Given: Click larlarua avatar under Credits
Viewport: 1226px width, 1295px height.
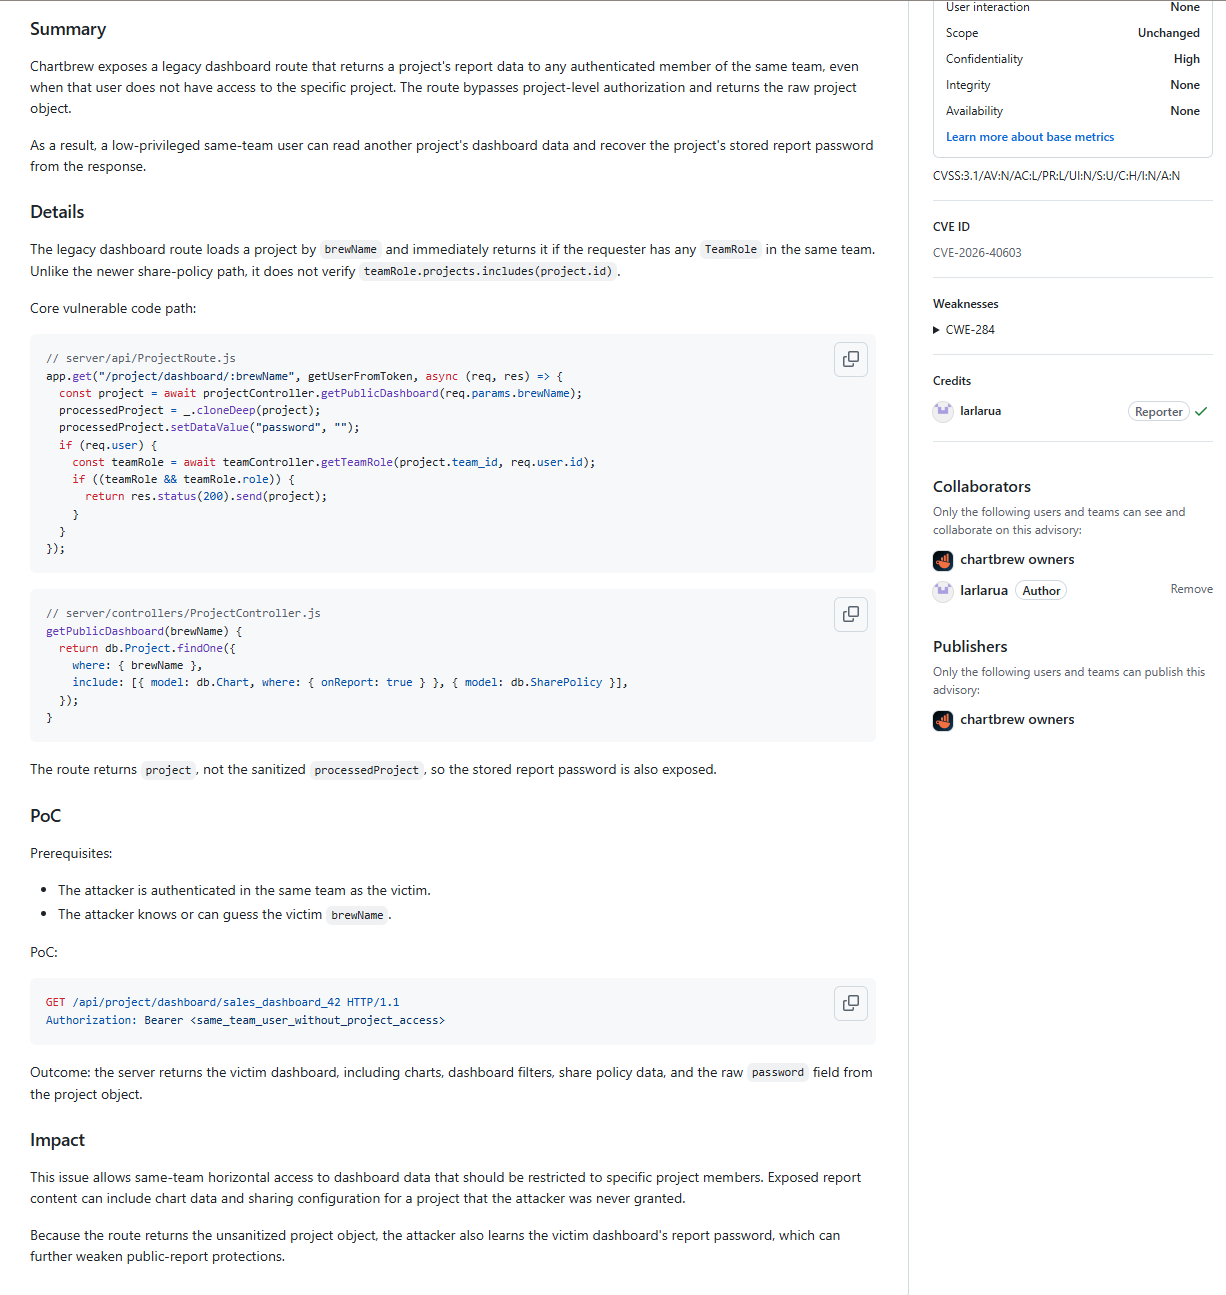Looking at the screenshot, I should 943,411.
